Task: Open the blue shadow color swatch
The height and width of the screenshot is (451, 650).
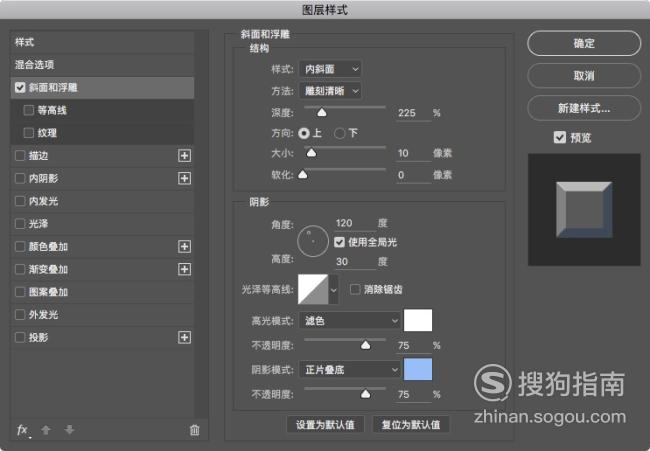Action: pos(418,369)
